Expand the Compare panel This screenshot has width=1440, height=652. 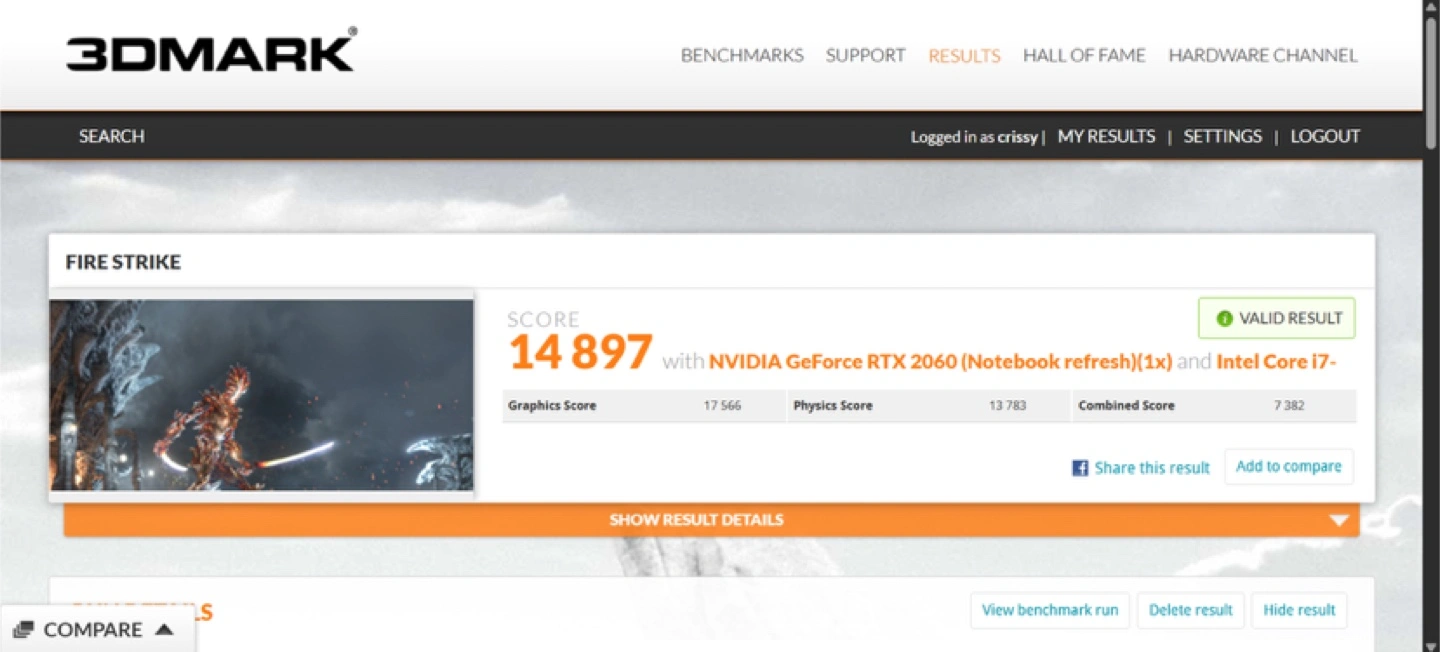pos(97,629)
